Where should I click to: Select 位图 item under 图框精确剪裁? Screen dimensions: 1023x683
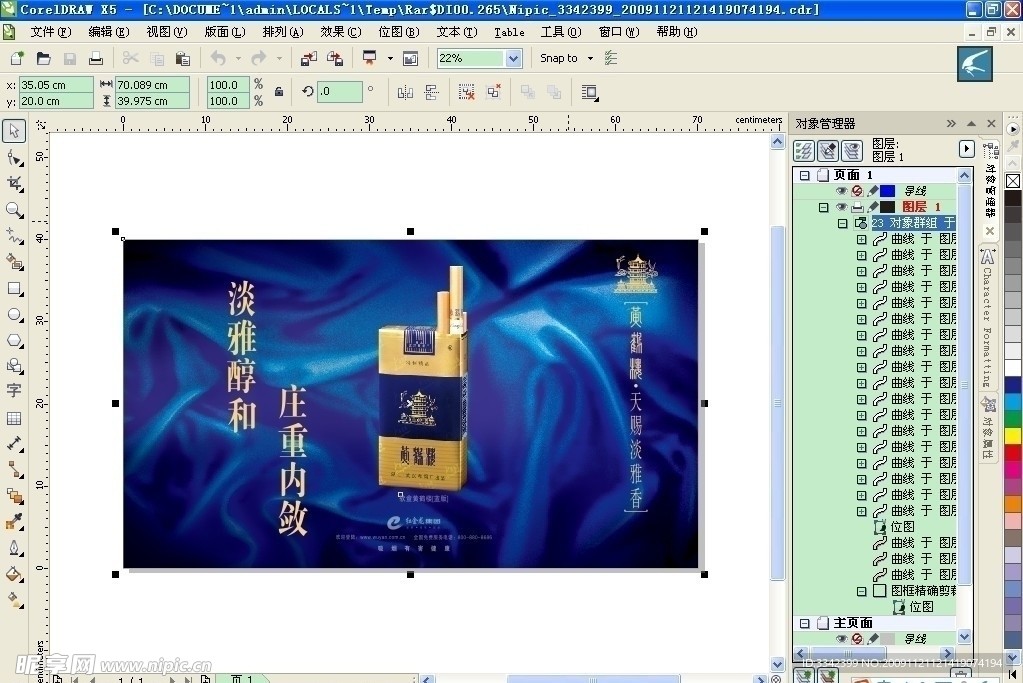click(921, 607)
